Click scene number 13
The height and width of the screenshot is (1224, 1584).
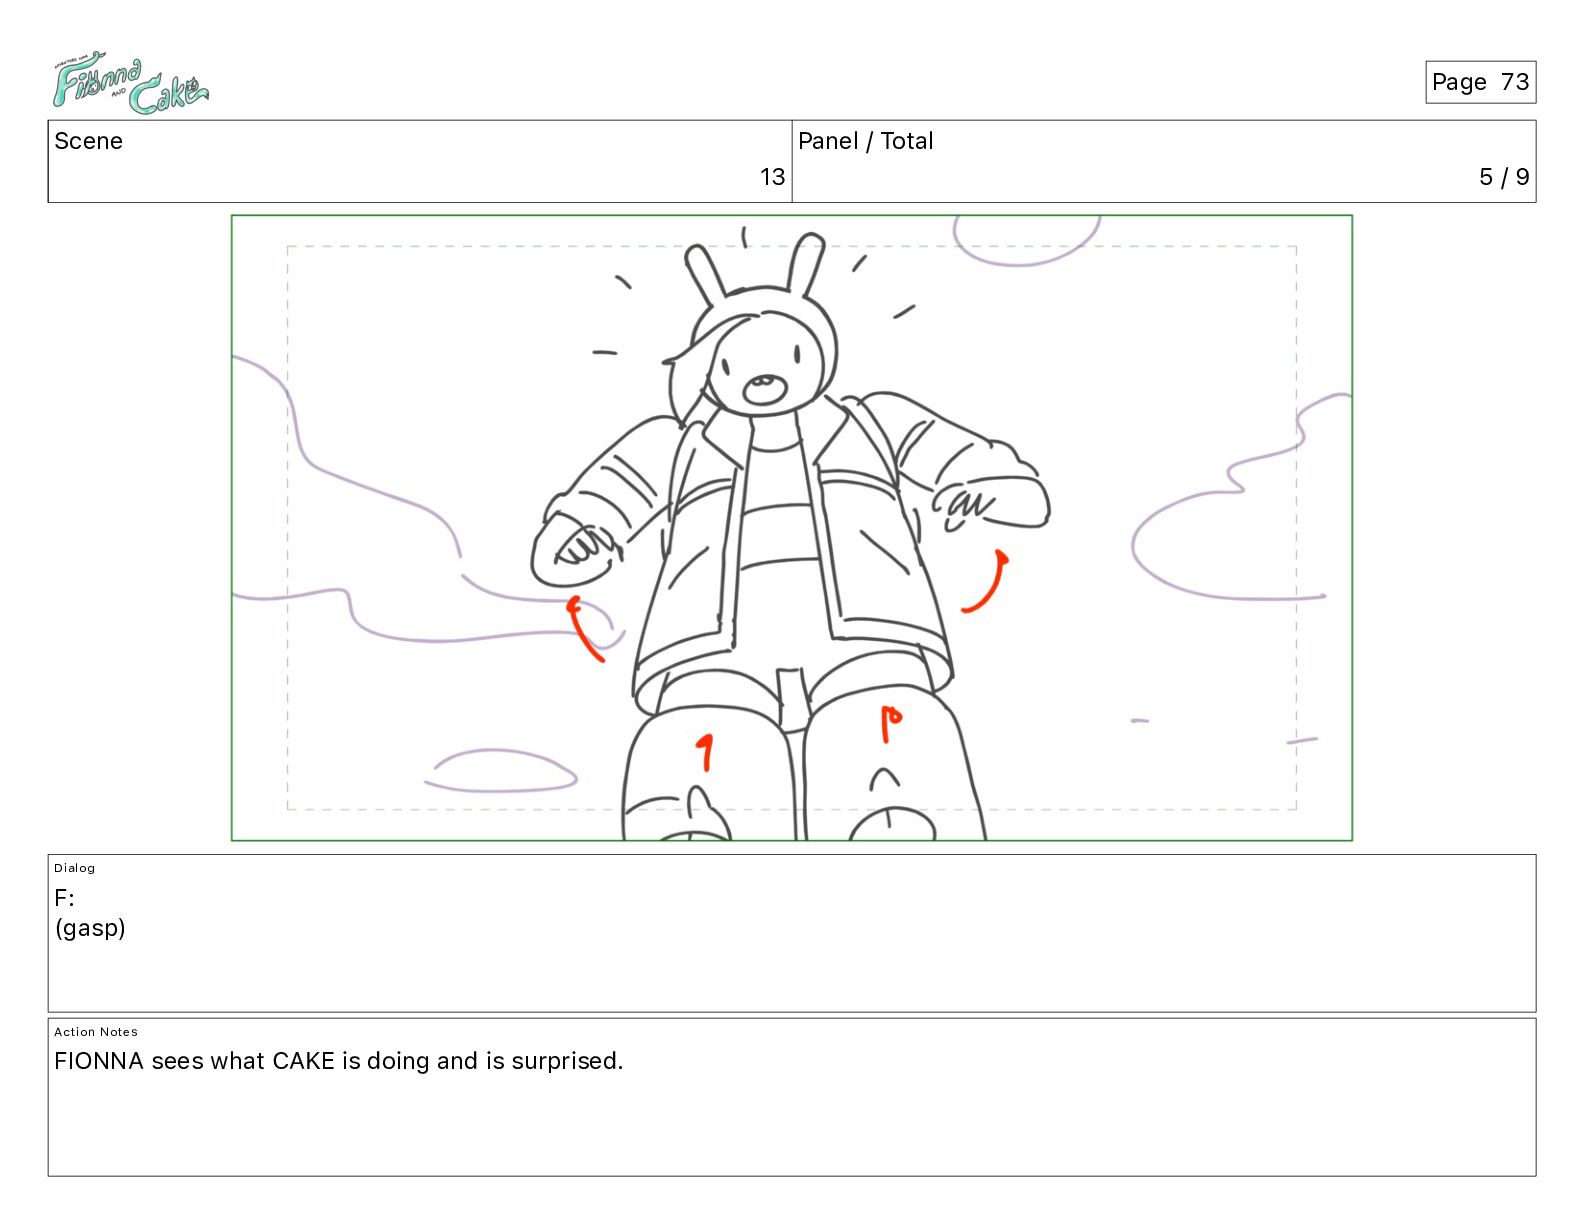(x=772, y=177)
